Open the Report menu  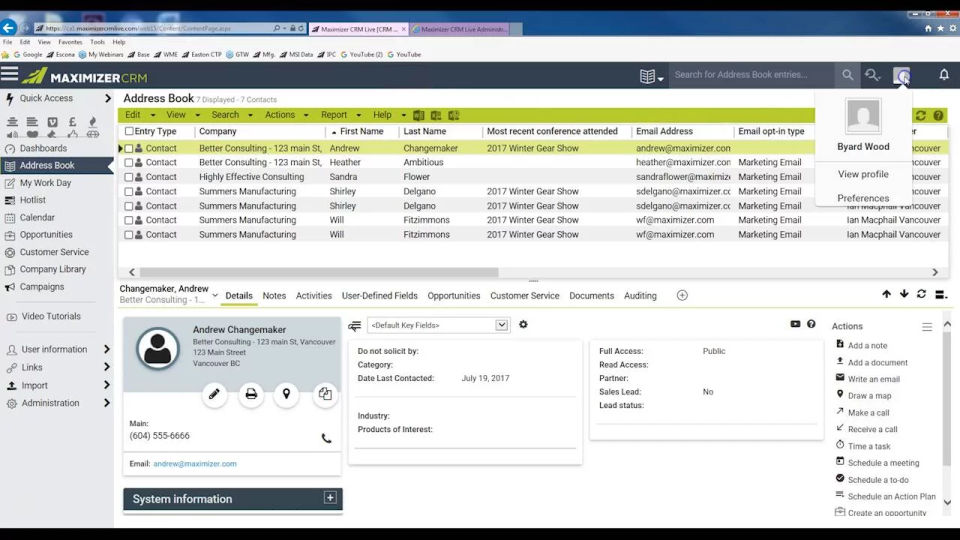340,114
